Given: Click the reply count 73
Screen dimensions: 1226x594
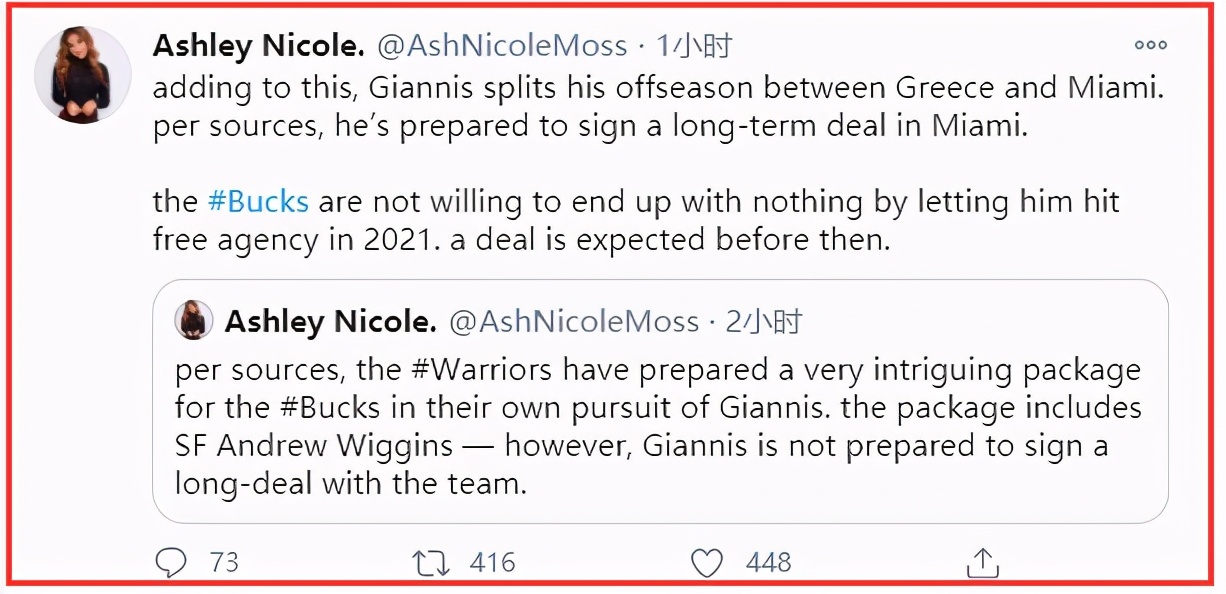Looking at the screenshot, I should tap(224, 562).
